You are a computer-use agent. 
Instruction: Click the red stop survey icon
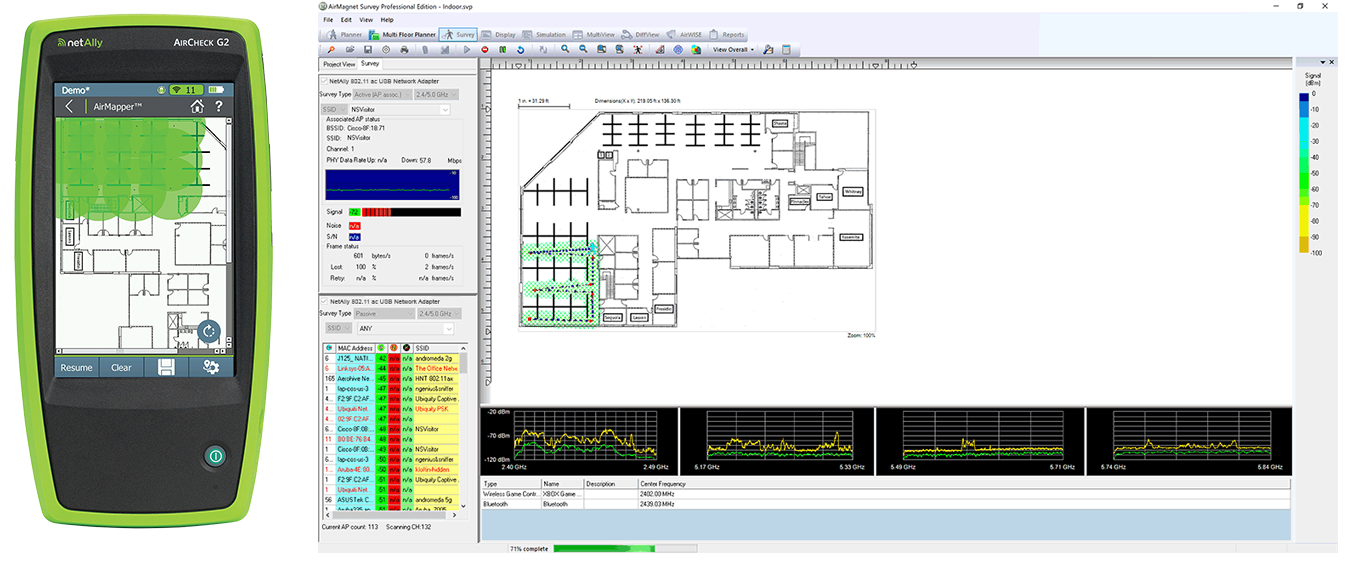point(485,49)
